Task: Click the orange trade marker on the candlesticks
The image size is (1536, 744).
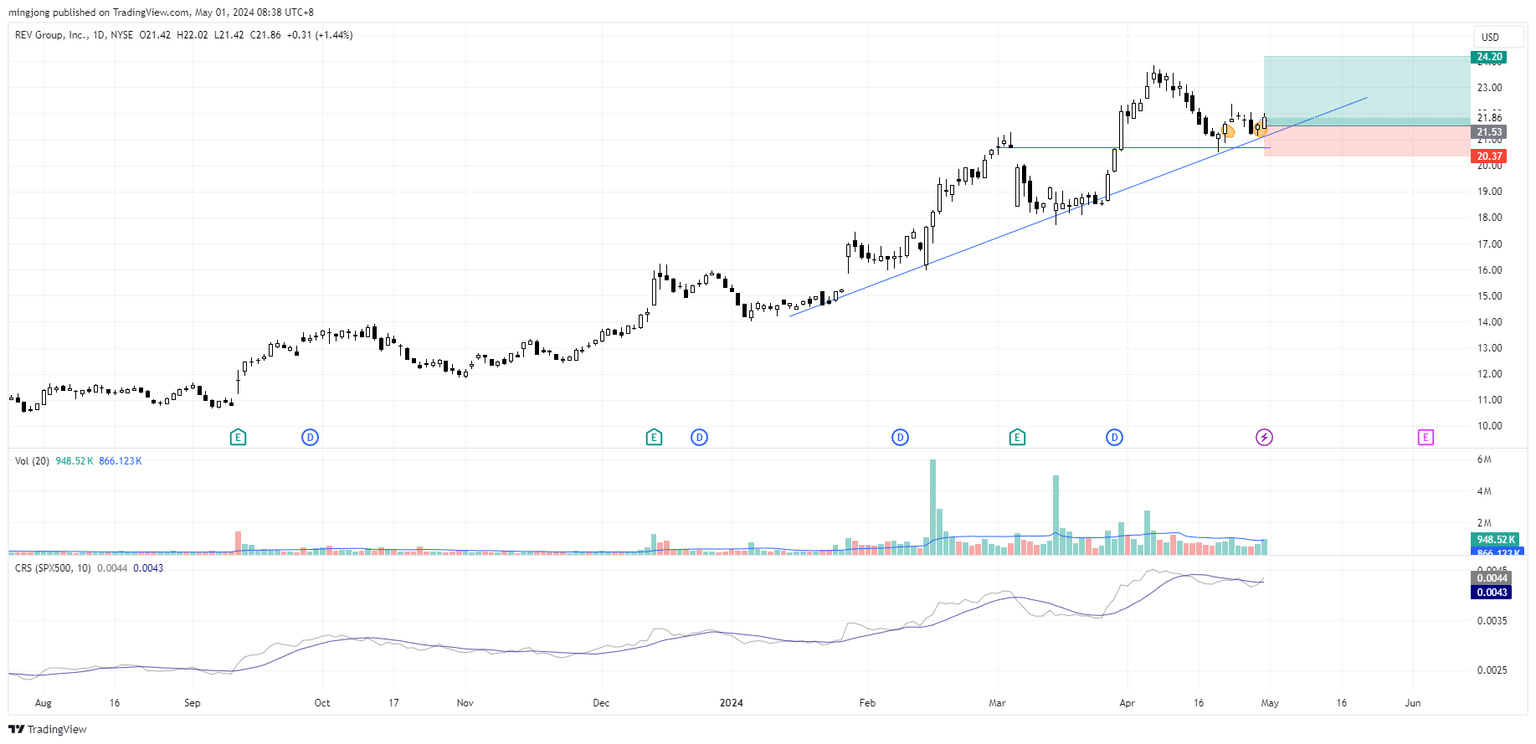Action: 1230,132
